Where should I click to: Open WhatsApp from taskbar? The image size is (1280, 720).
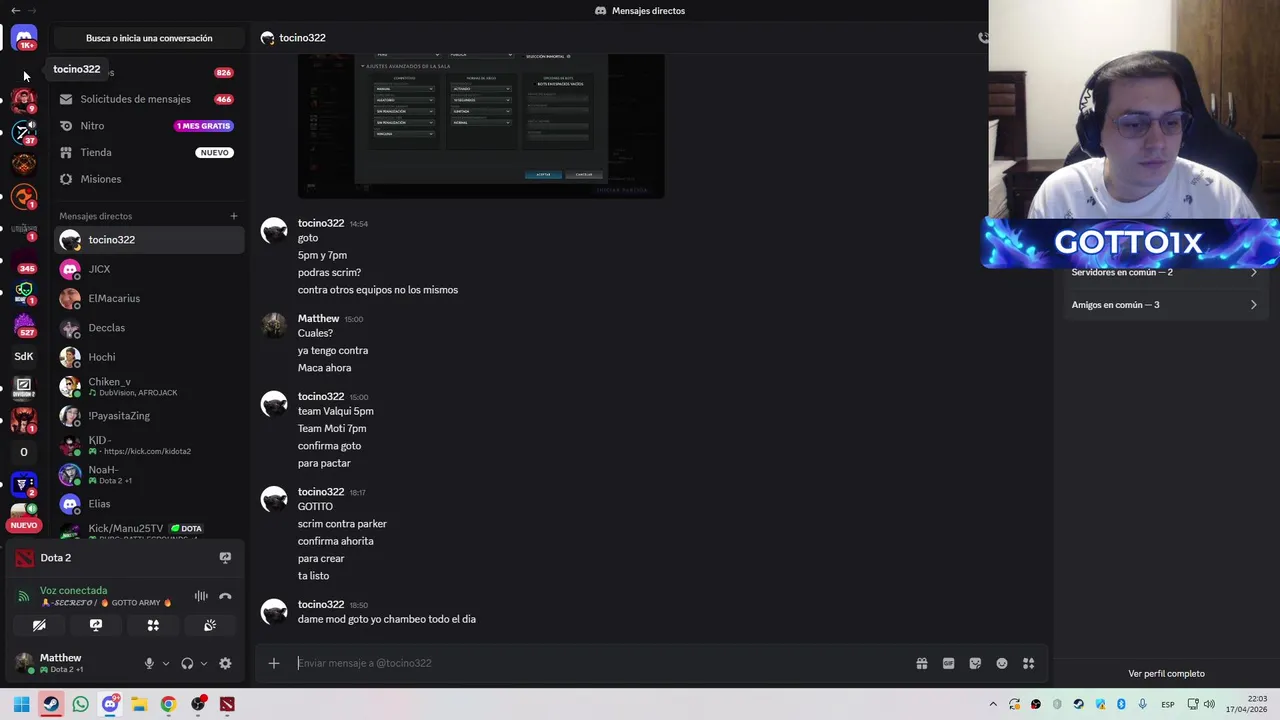tap(80, 704)
